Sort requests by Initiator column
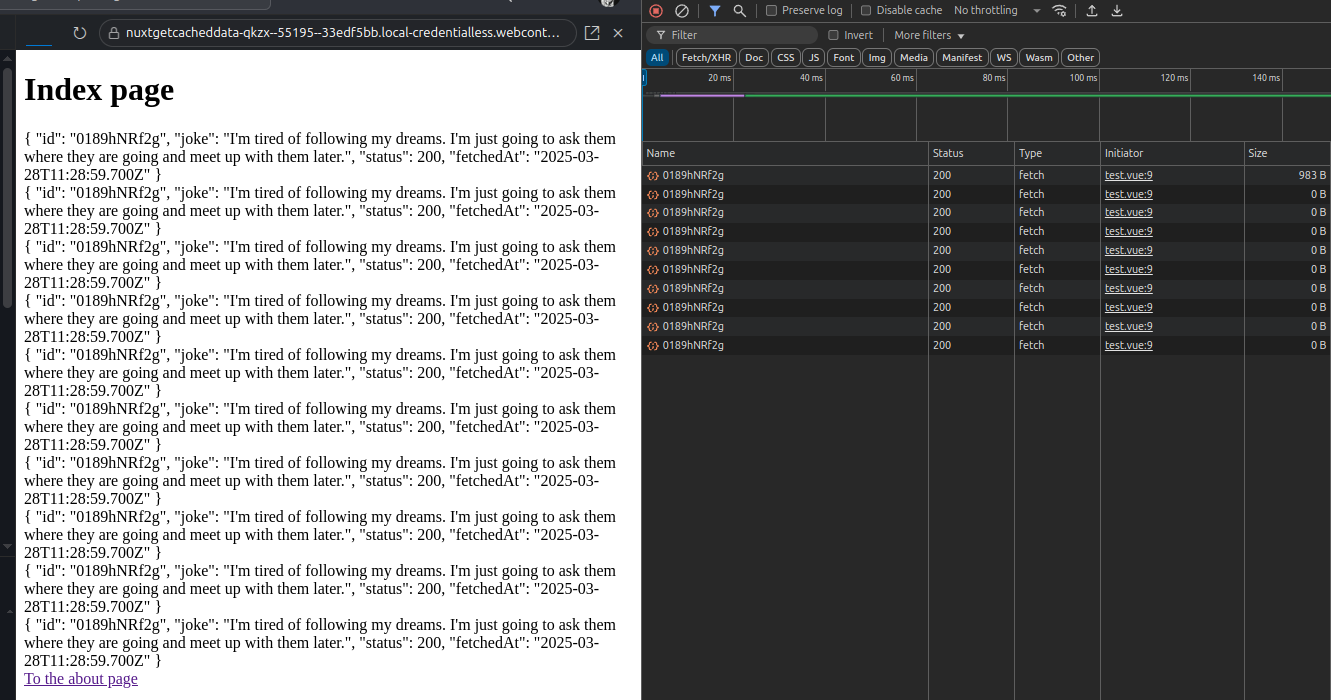Viewport: 1331px width, 700px height. click(x=1172, y=153)
